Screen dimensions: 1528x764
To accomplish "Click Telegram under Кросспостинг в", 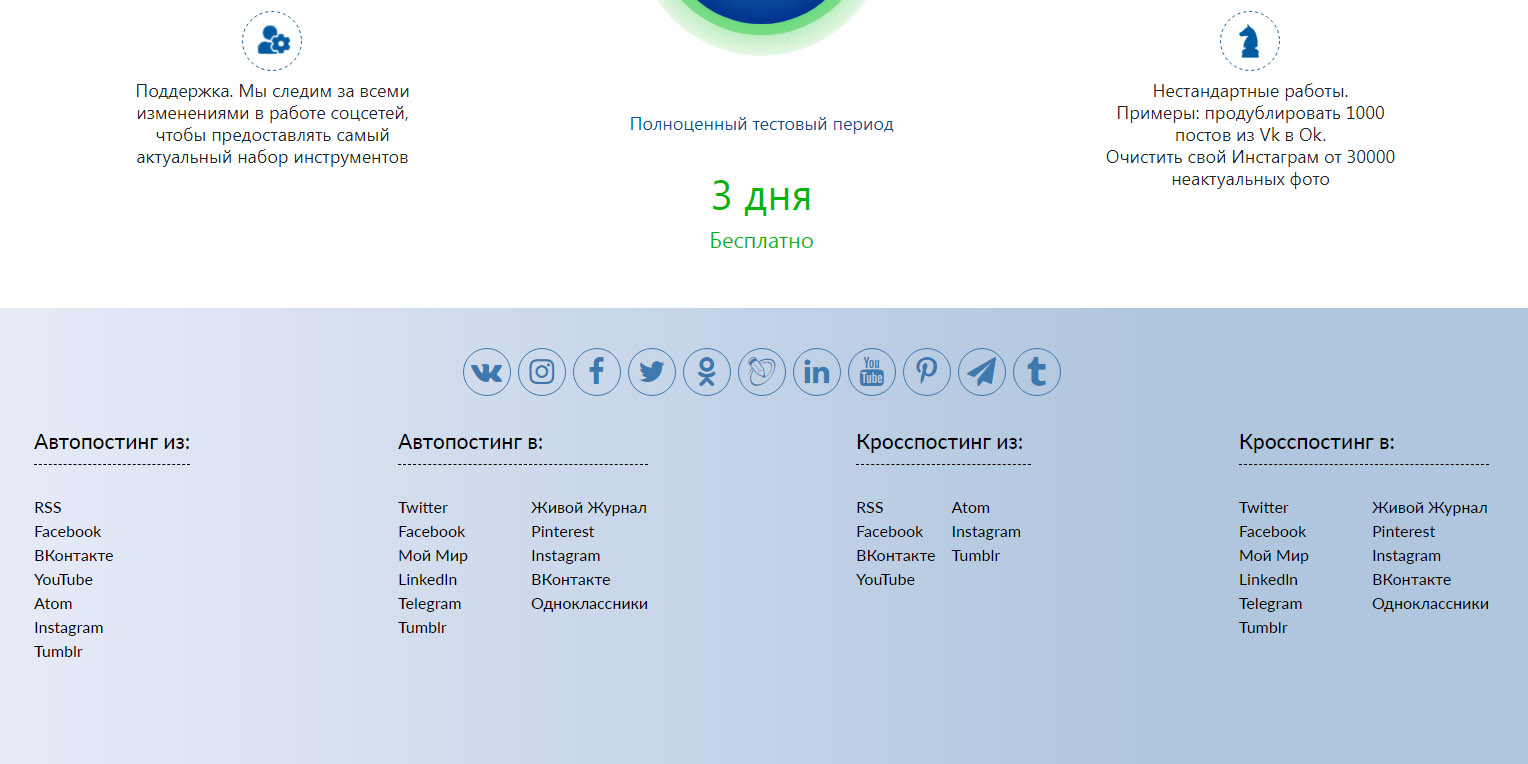I will pos(1271,604).
